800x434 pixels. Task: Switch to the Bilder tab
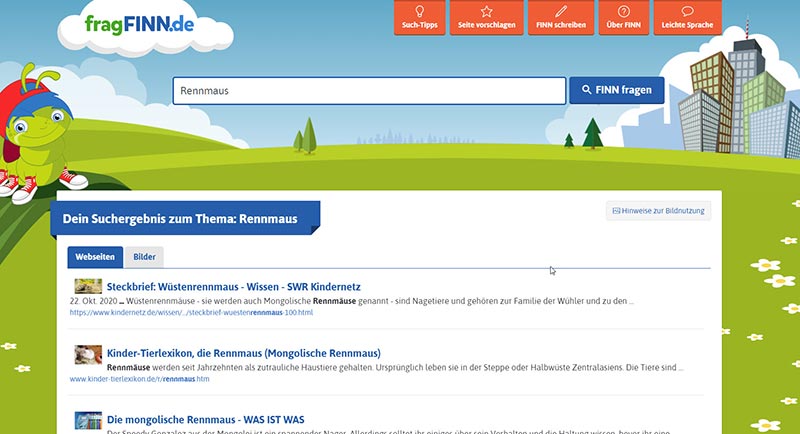(144, 257)
